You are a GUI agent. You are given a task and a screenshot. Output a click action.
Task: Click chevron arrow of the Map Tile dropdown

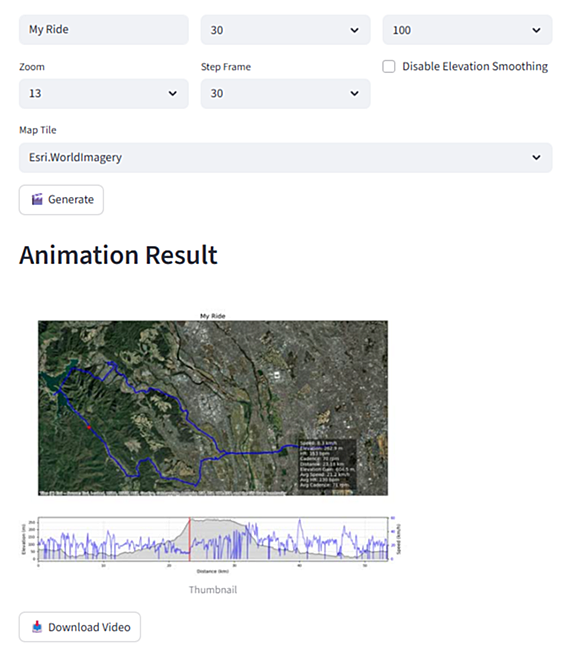pos(536,157)
